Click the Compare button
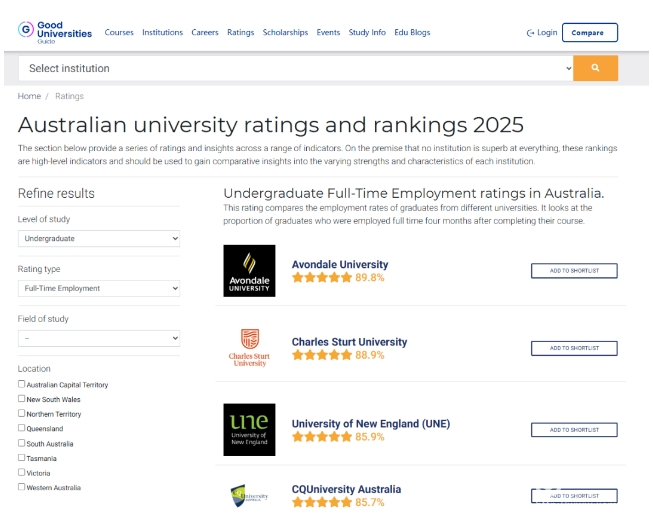 pos(590,32)
